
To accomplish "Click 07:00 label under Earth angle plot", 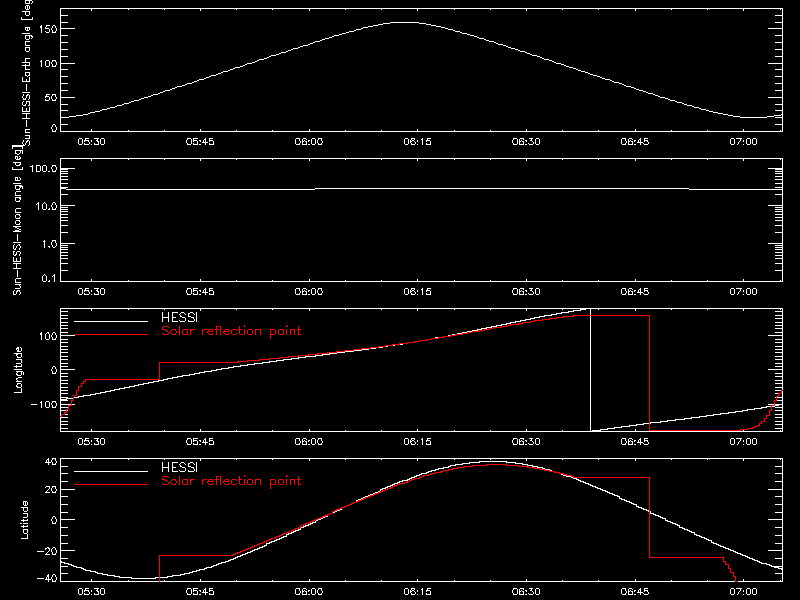I will coord(743,142).
